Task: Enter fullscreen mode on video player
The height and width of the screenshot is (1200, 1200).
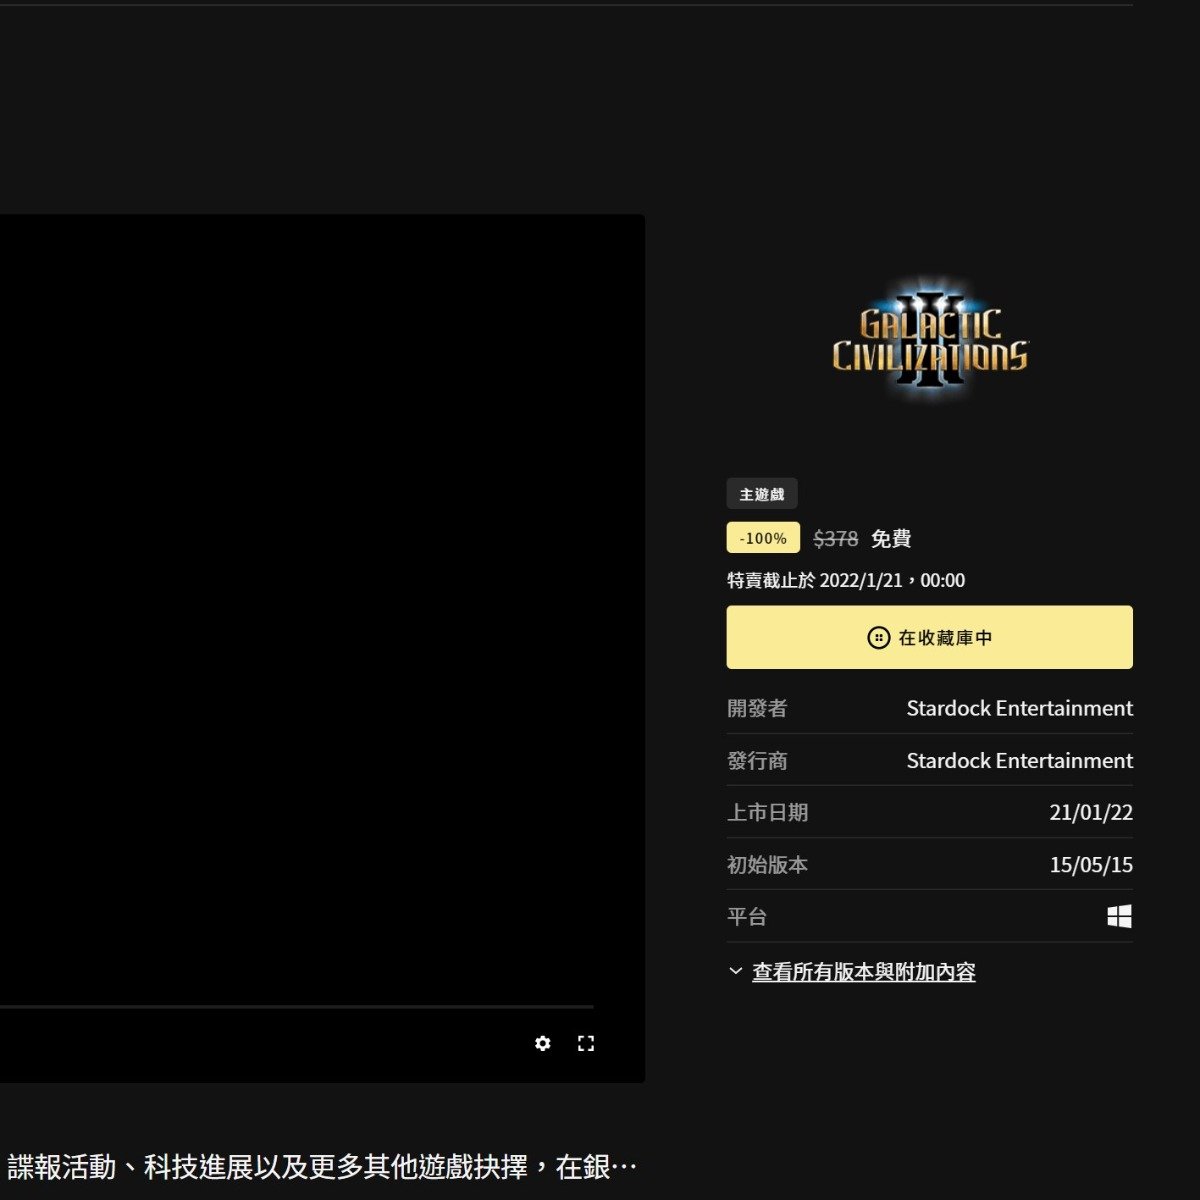Action: click(586, 1043)
